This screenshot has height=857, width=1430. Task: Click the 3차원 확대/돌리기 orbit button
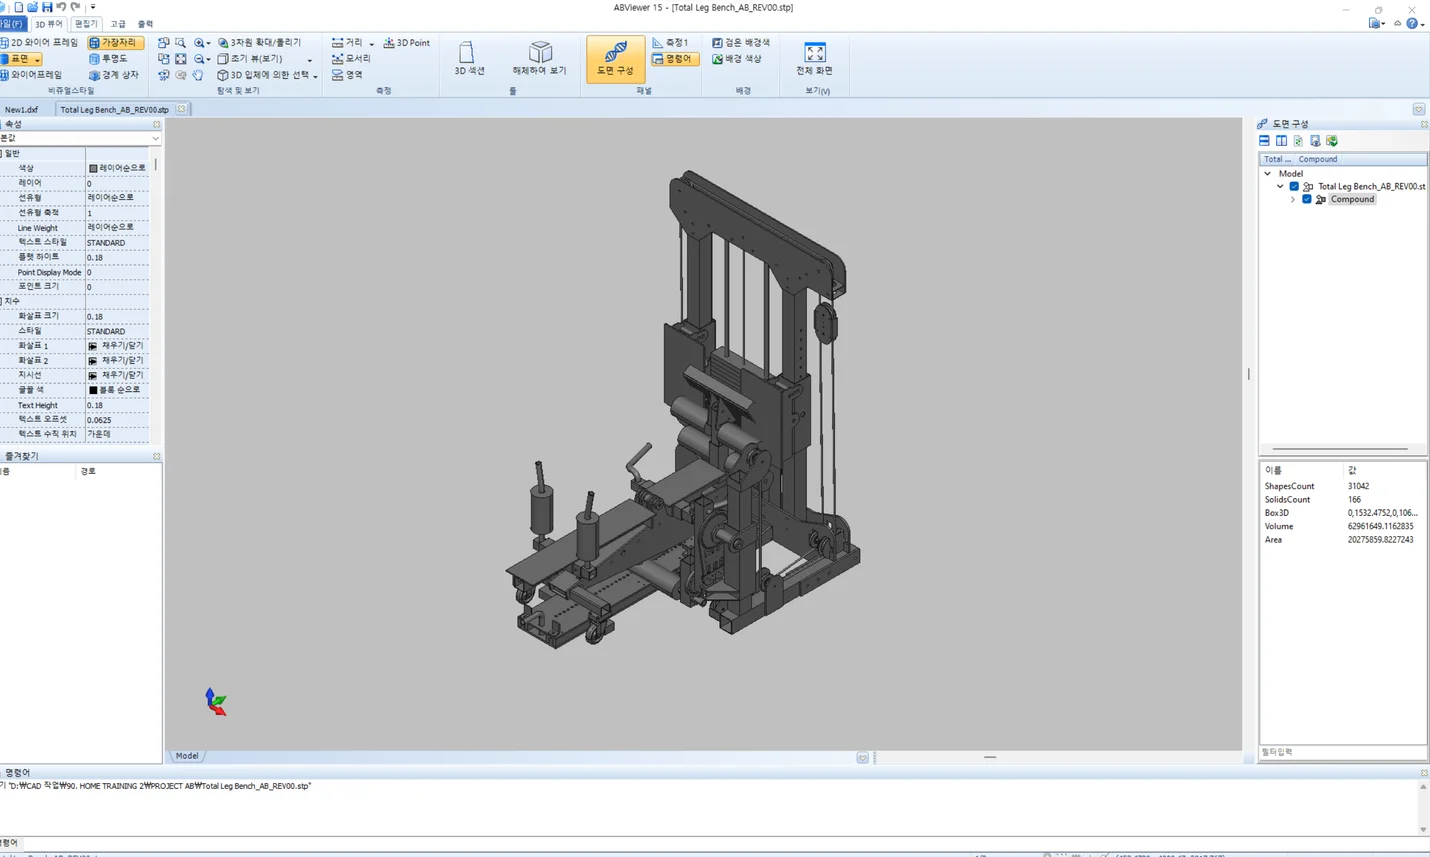259,43
